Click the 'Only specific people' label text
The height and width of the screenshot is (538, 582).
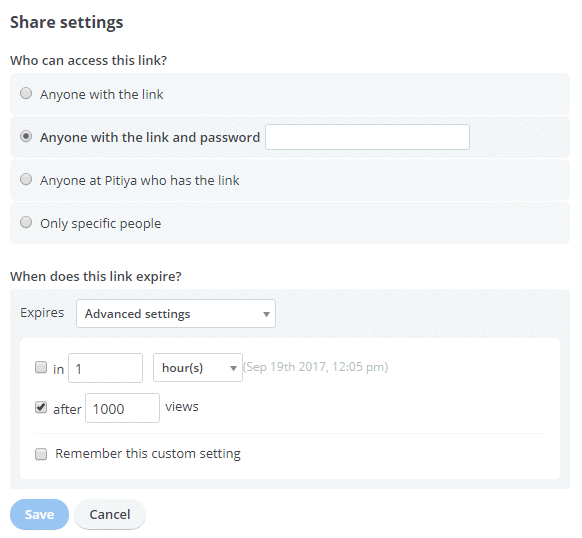click(x=101, y=224)
